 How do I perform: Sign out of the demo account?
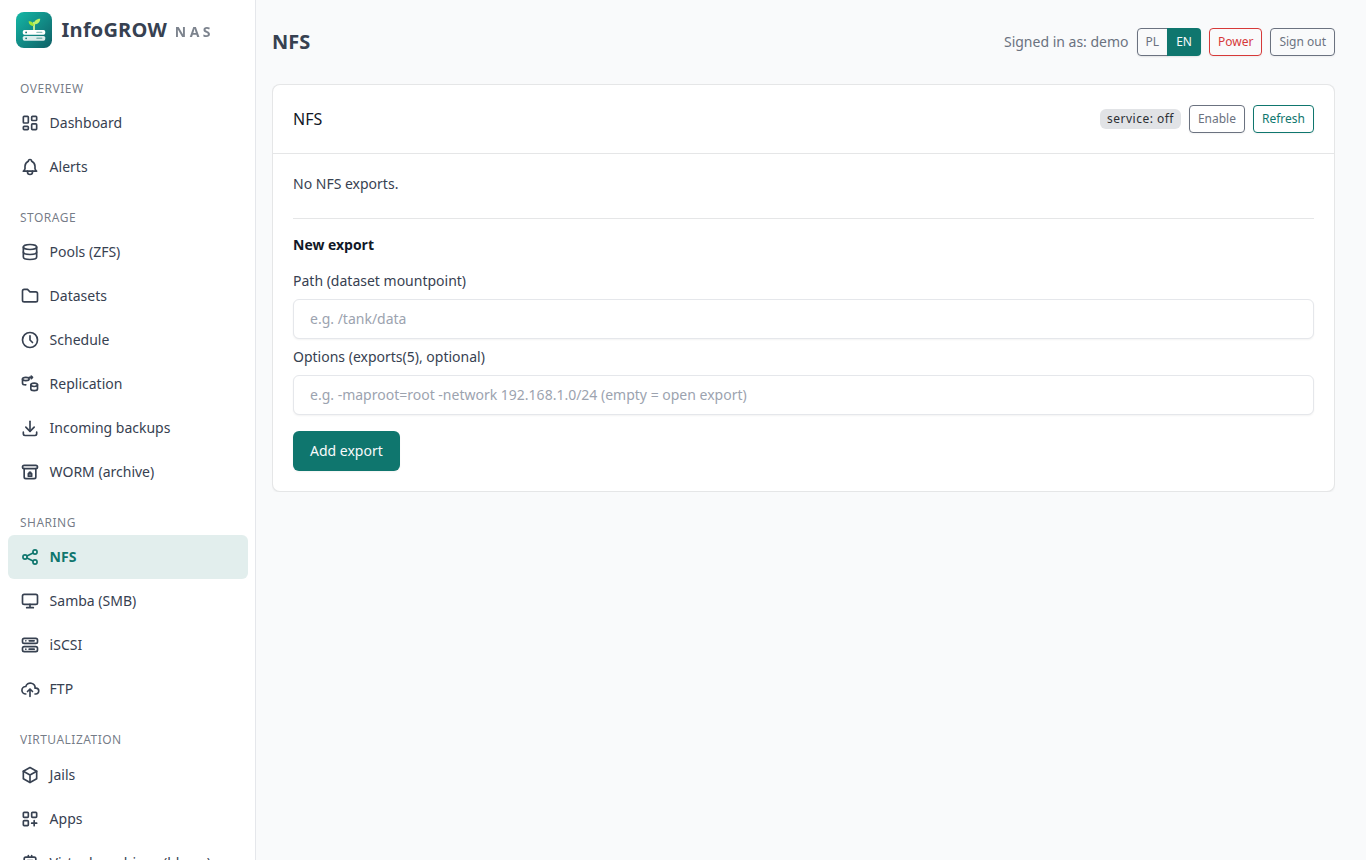pos(1302,42)
